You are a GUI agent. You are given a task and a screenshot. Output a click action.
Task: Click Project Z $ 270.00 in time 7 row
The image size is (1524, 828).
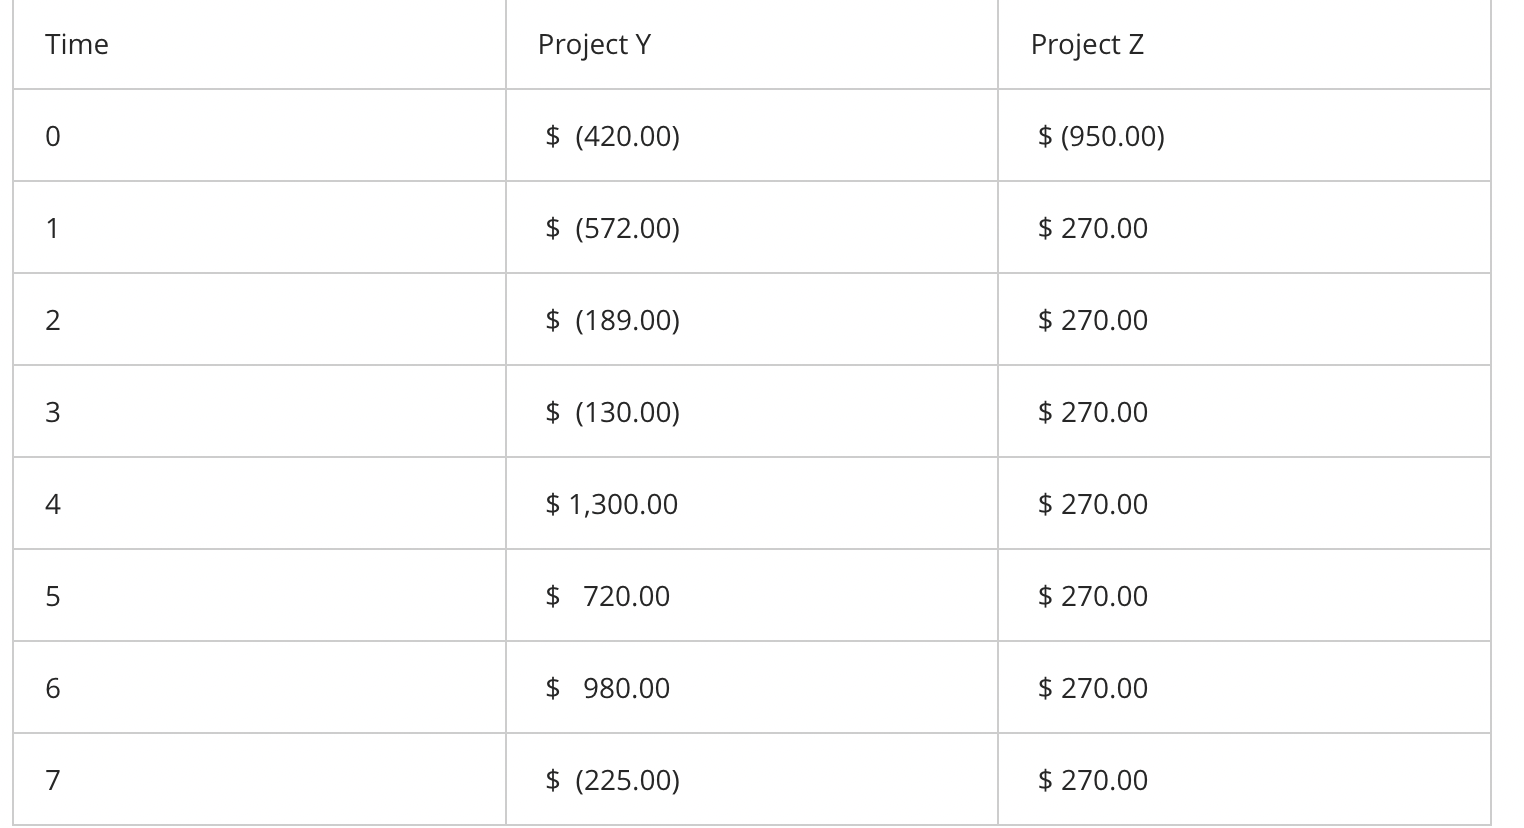(1093, 780)
